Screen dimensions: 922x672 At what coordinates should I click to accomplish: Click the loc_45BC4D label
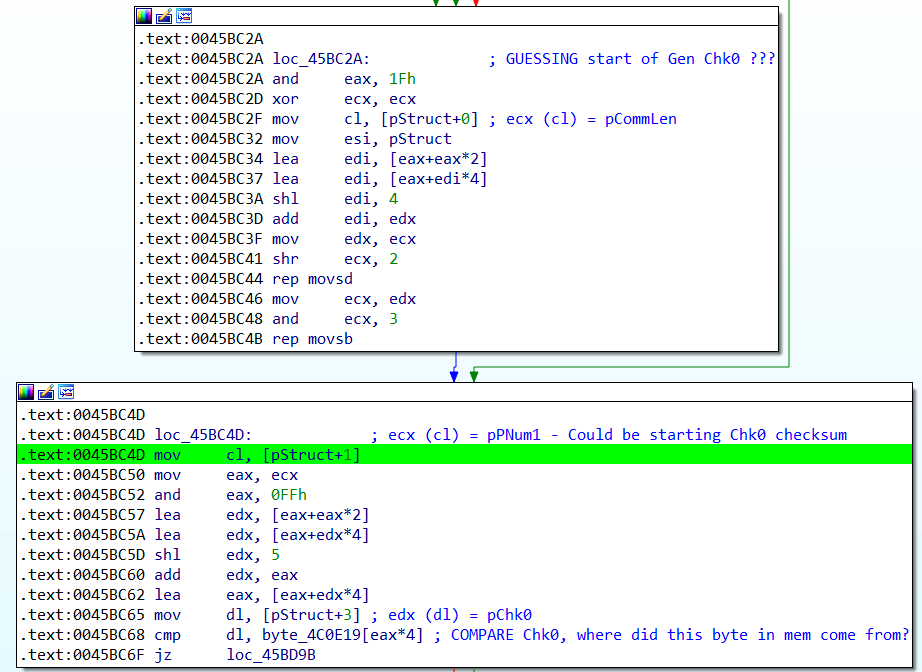(203, 435)
